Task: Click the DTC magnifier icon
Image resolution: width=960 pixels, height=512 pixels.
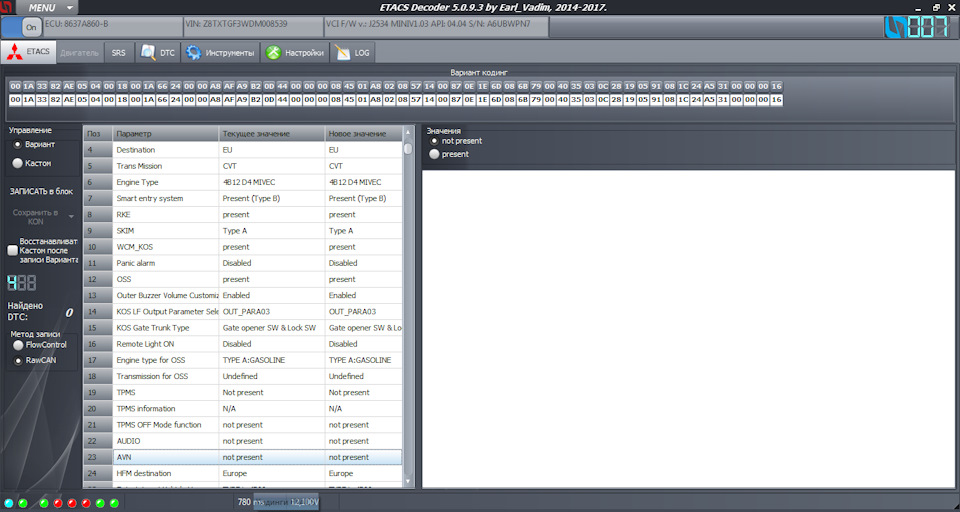Action: tap(148, 53)
